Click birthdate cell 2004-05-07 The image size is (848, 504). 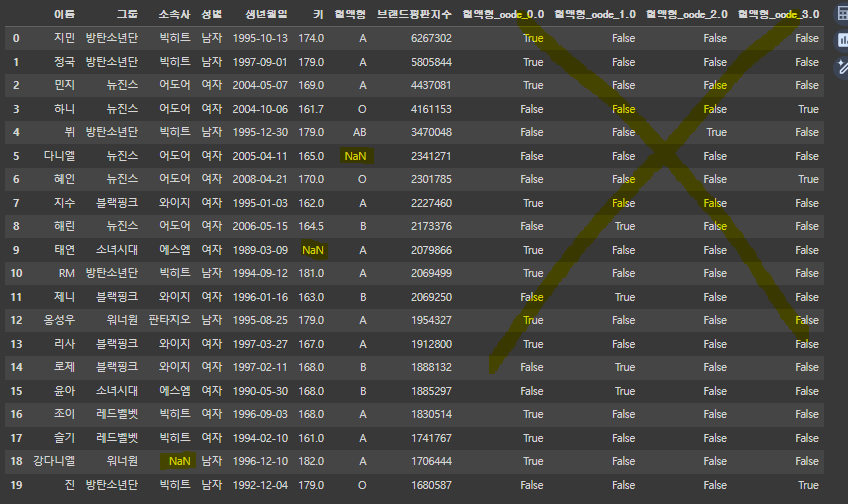pos(260,85)
